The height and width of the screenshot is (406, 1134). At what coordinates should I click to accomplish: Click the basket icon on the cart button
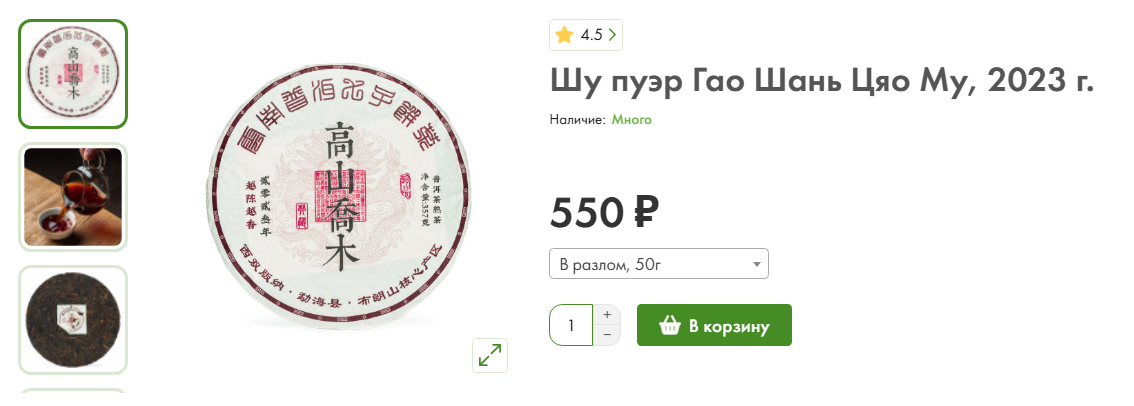pyautogui.click(x=670, y=326)
